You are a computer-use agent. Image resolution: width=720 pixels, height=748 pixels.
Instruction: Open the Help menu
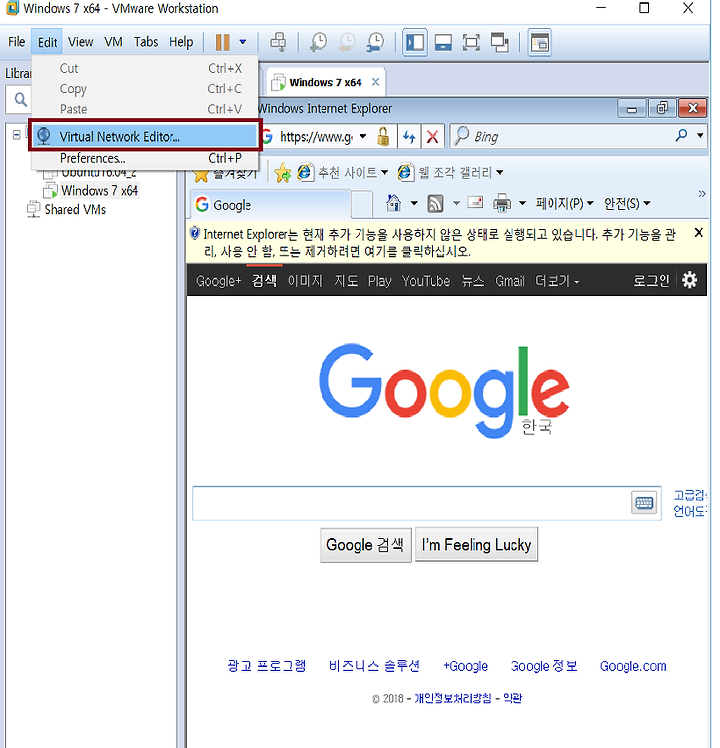181,42
